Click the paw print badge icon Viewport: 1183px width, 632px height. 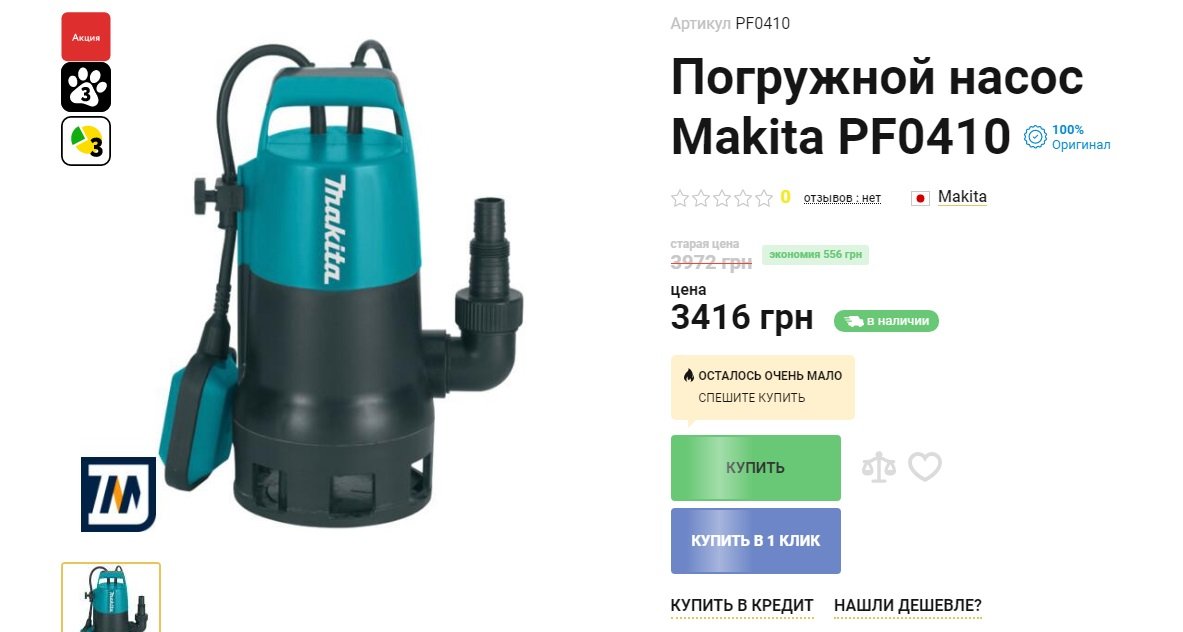(x=86, y=87)
